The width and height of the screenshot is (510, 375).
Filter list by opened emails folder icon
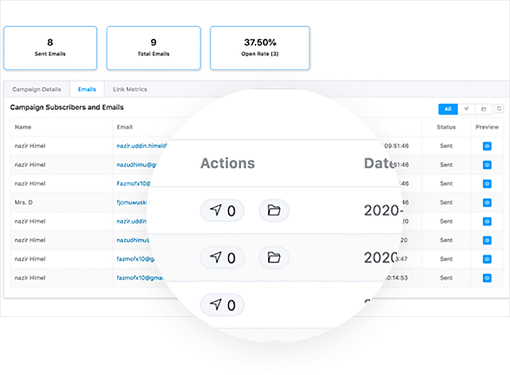tap(483, 109)
